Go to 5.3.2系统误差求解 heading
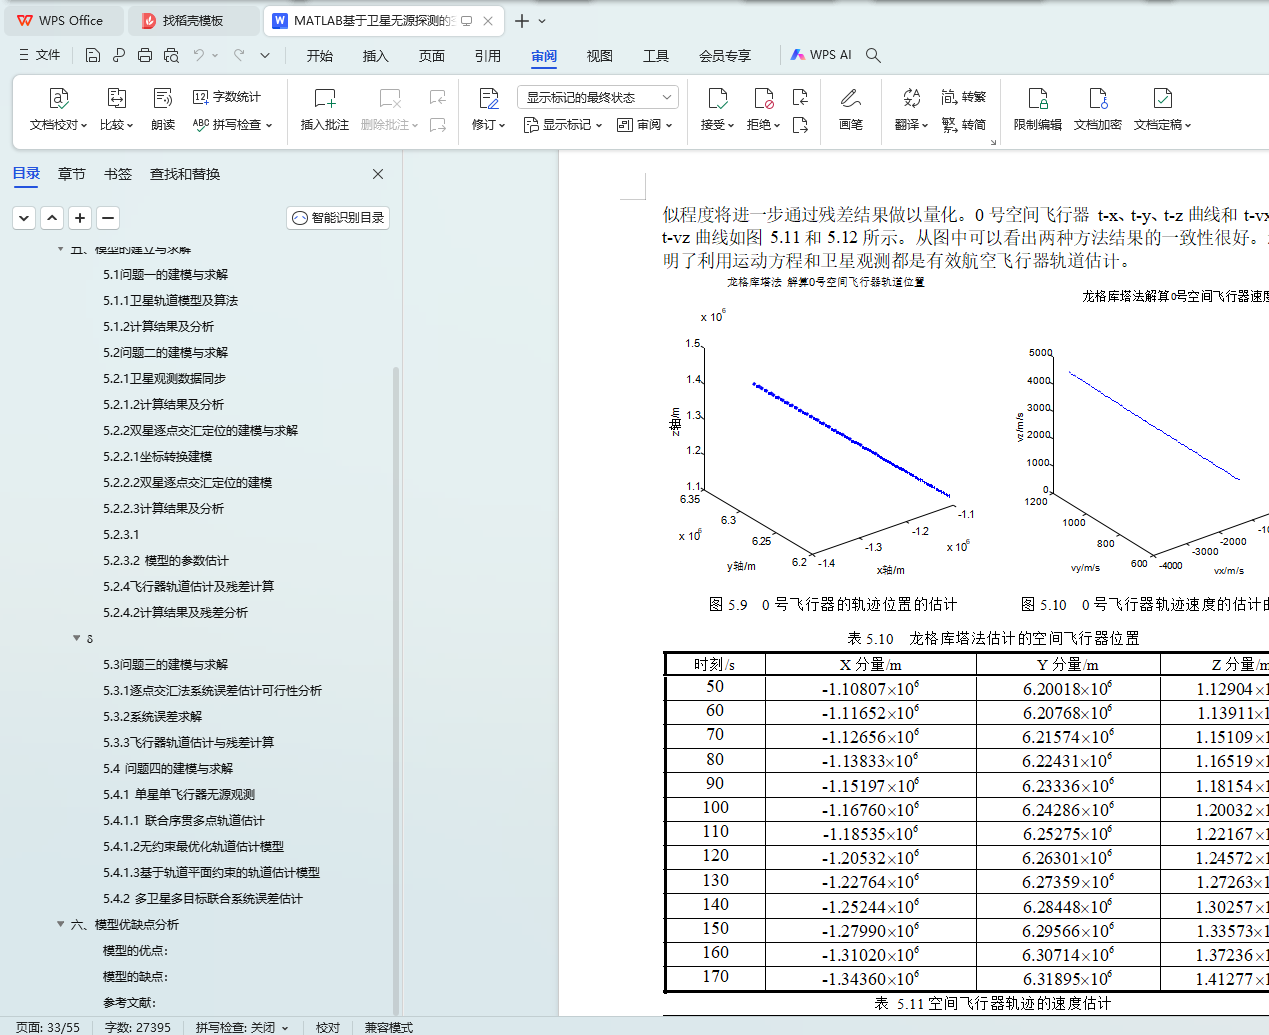 pyautogui.click(x=153, y=716)
